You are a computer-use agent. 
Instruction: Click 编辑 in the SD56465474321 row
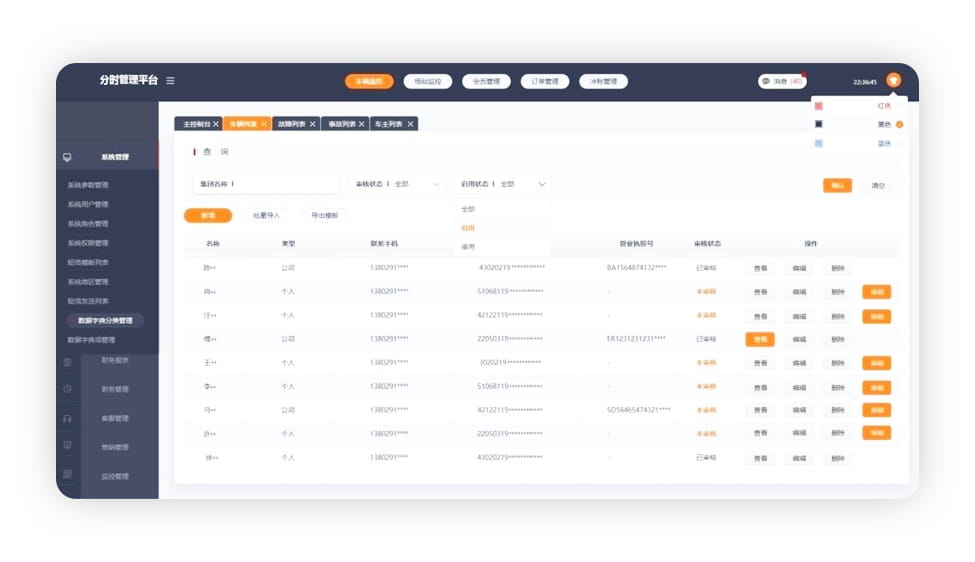(x=800, y=410)
